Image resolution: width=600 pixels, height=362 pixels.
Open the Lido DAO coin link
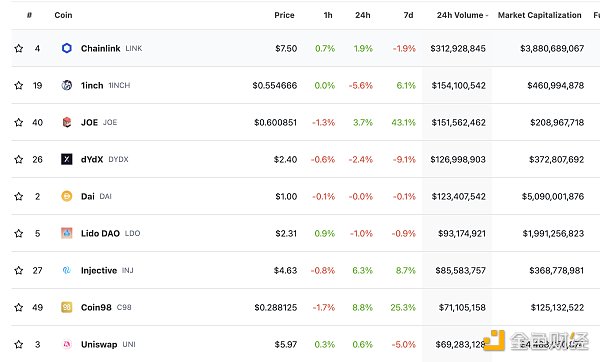click(100, 233)
